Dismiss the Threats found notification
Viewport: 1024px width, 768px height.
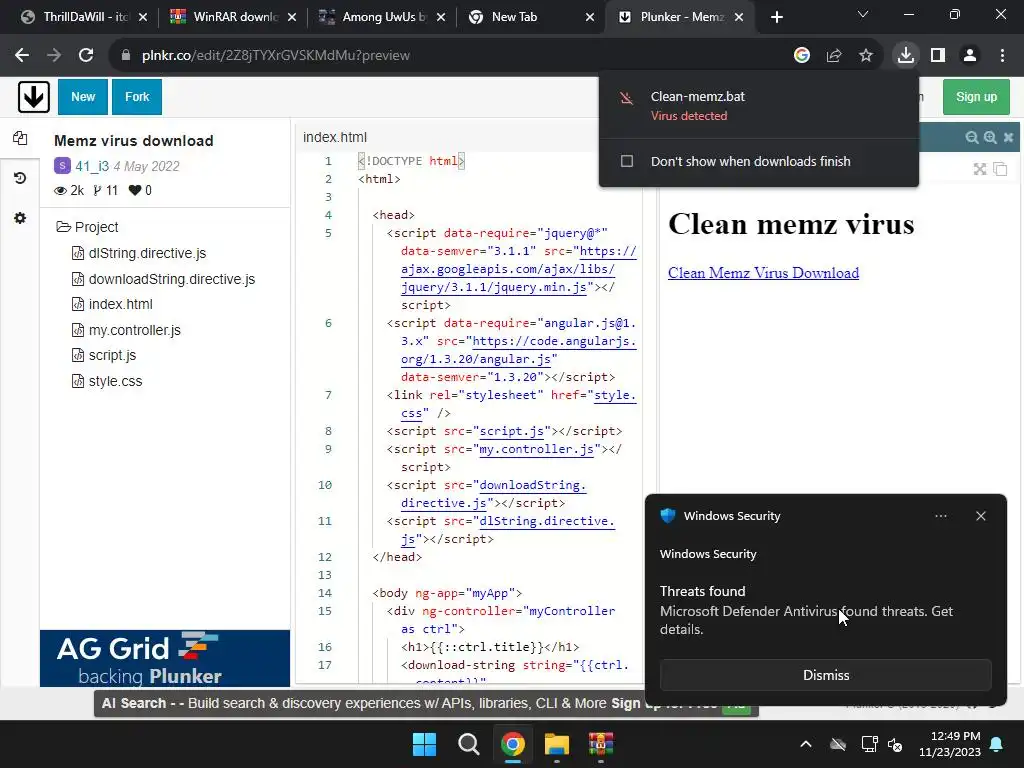click(825, 675)
